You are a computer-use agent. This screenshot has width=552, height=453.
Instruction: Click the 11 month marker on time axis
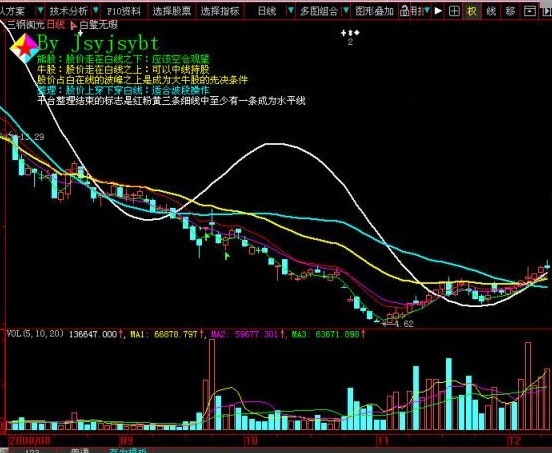pyautogui.click(x=382, y=440)
